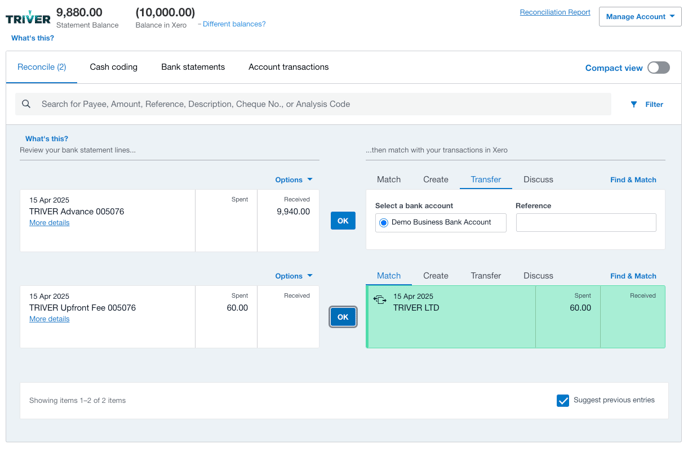Open the Manage Account dropdown
688x453 pixels.
coord(640,17)
